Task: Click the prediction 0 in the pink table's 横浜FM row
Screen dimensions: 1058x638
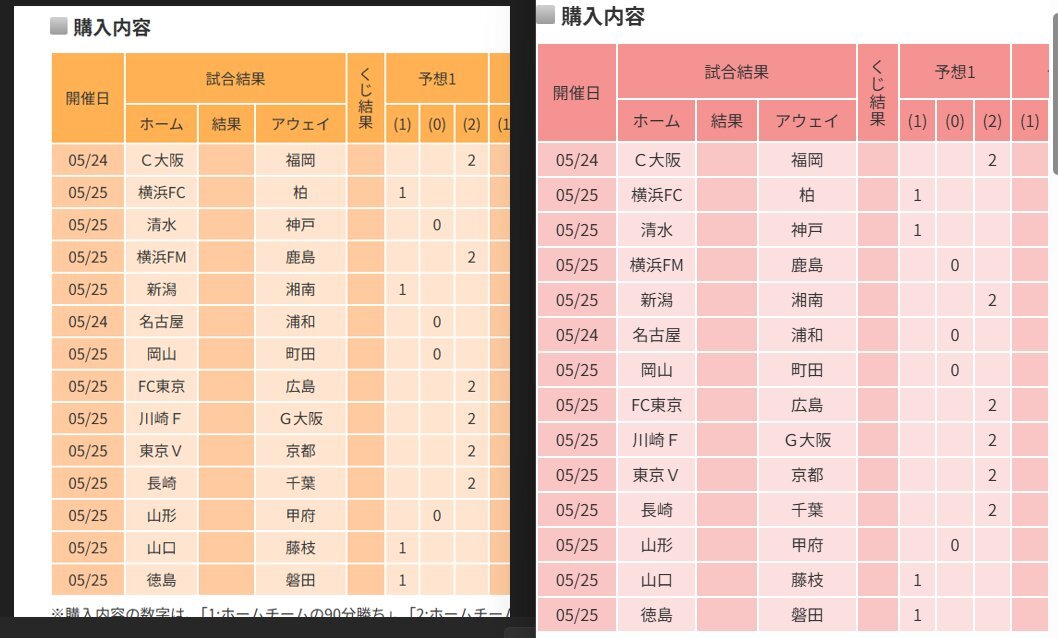Action: click(955, 266)
